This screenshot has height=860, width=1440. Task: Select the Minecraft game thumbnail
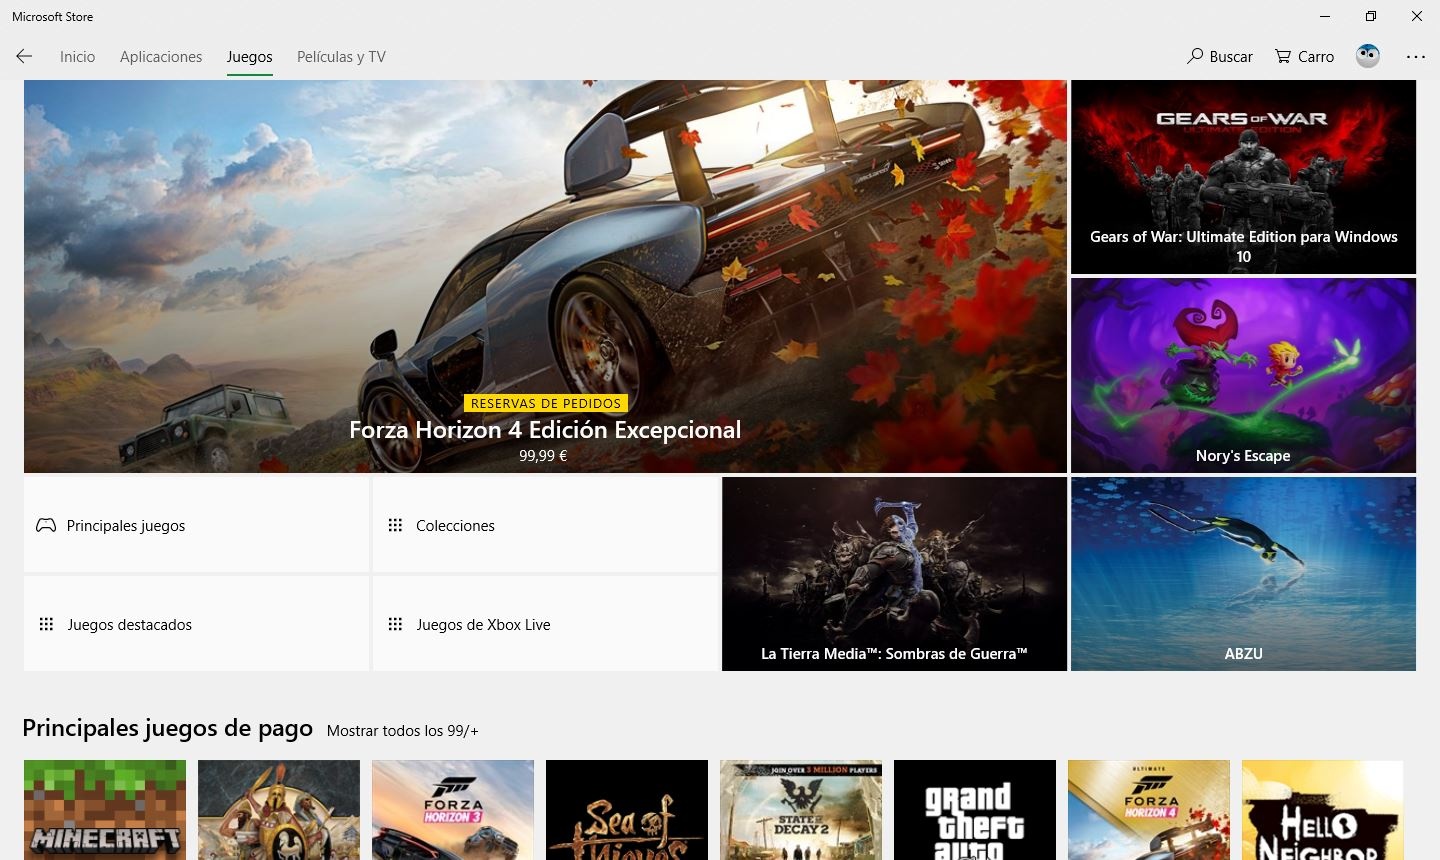click(x=105, y=810)
